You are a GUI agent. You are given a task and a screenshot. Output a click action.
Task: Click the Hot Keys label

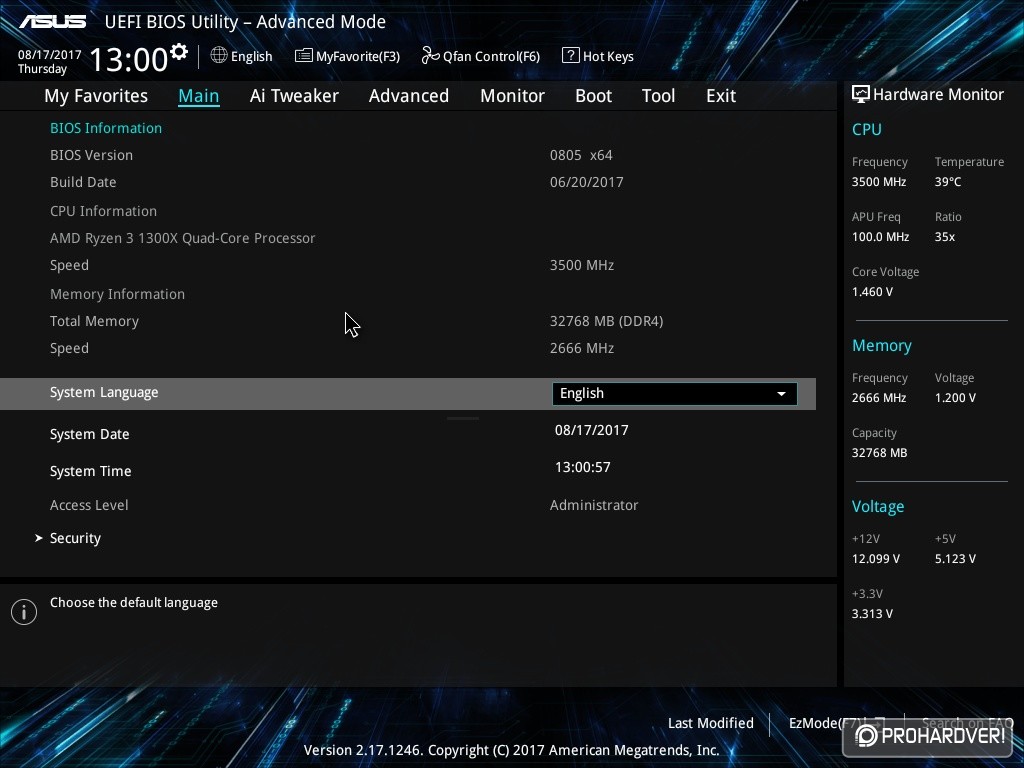coord(608,56)
